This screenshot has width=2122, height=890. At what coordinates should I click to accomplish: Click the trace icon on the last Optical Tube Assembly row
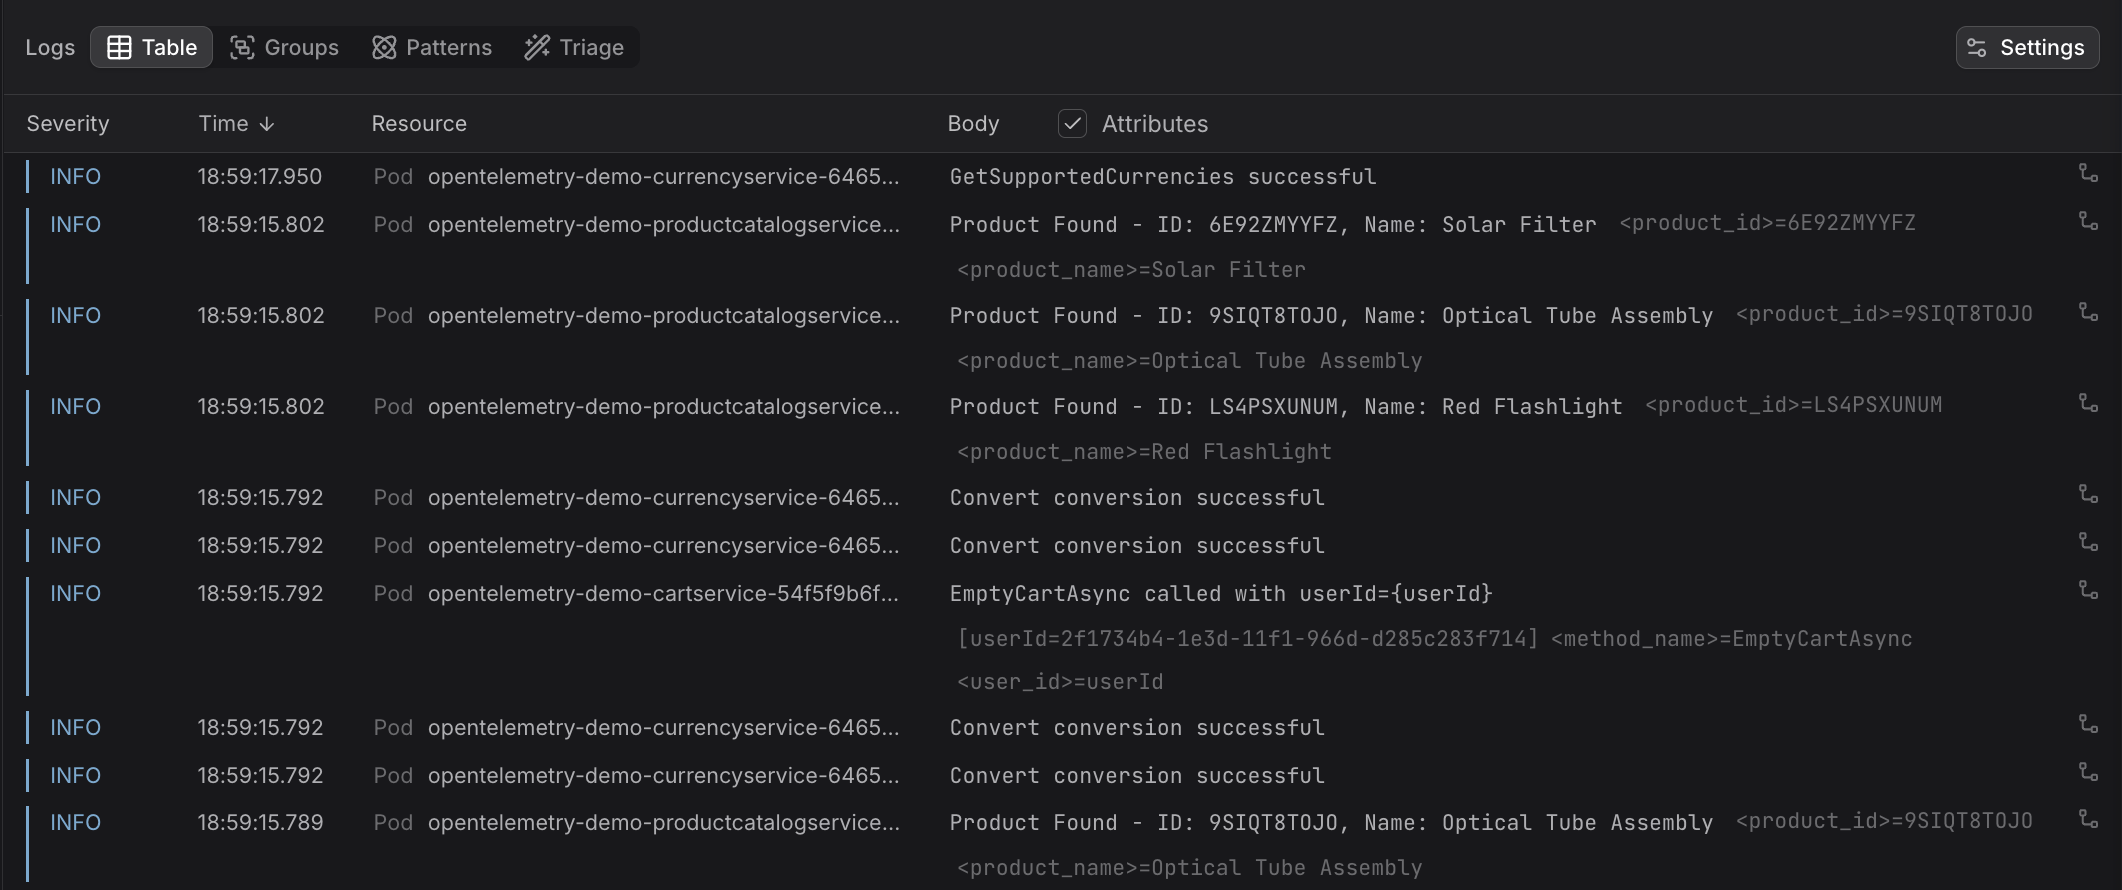[2089, 819]
